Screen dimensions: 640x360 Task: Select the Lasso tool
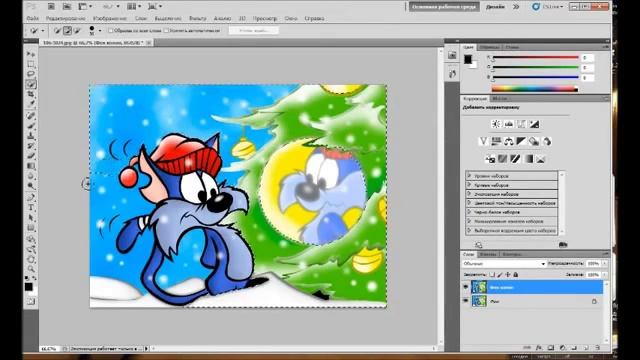point(31,74)
